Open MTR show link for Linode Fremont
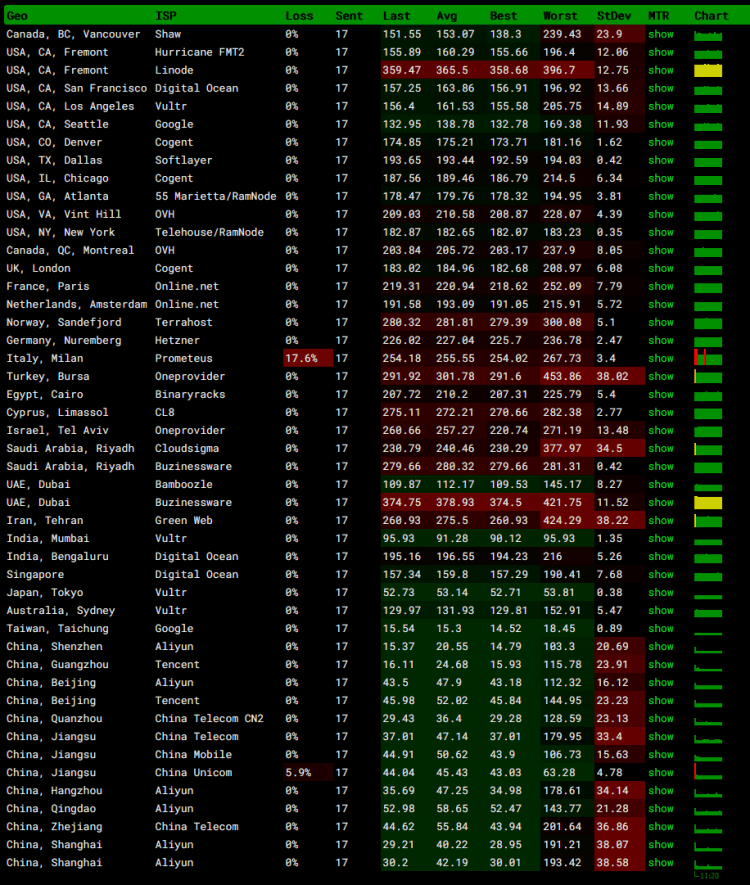Screen dimensions: 750x885 pos(661,71)
